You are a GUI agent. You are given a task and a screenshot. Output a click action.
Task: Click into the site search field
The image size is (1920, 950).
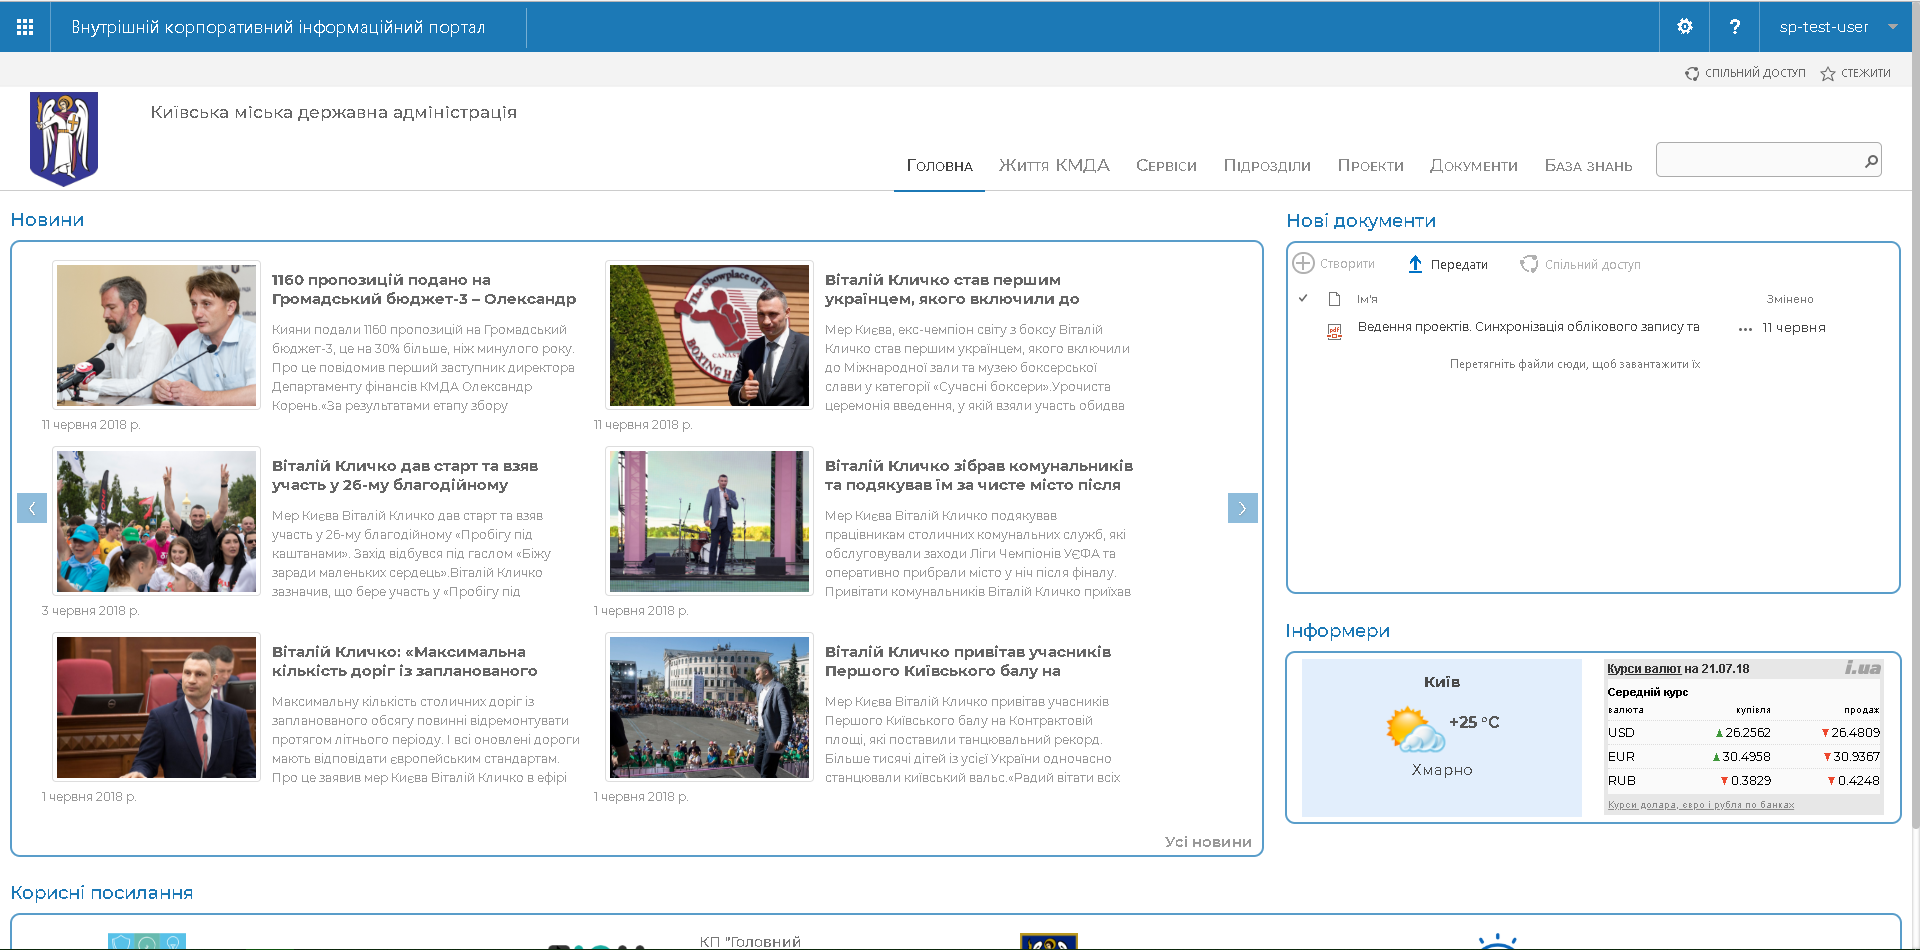(1756, 160)
